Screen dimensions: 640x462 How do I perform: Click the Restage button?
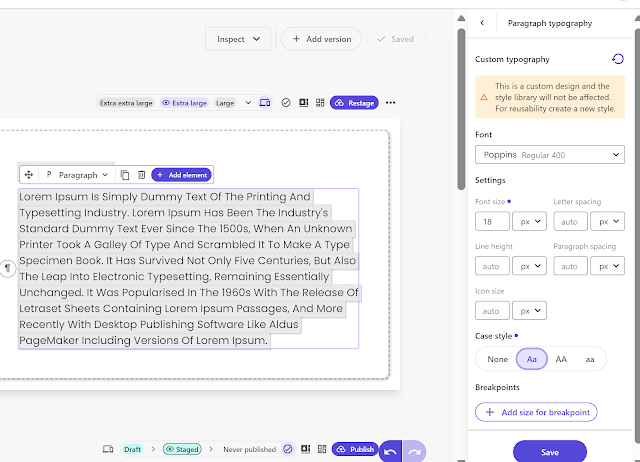point(354,103)
